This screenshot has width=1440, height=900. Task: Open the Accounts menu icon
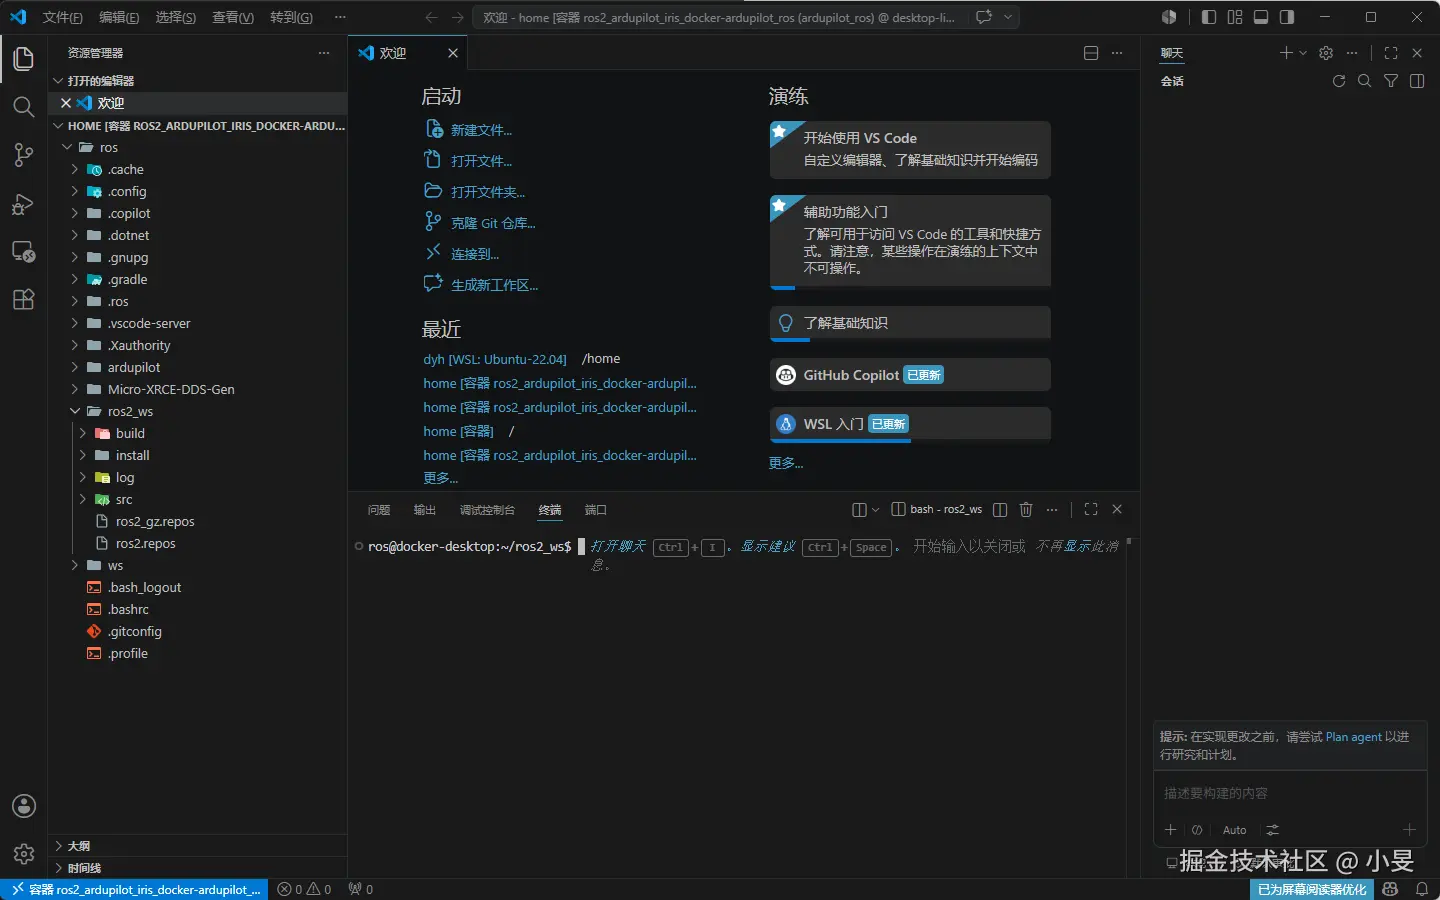[x=24, y=806]
